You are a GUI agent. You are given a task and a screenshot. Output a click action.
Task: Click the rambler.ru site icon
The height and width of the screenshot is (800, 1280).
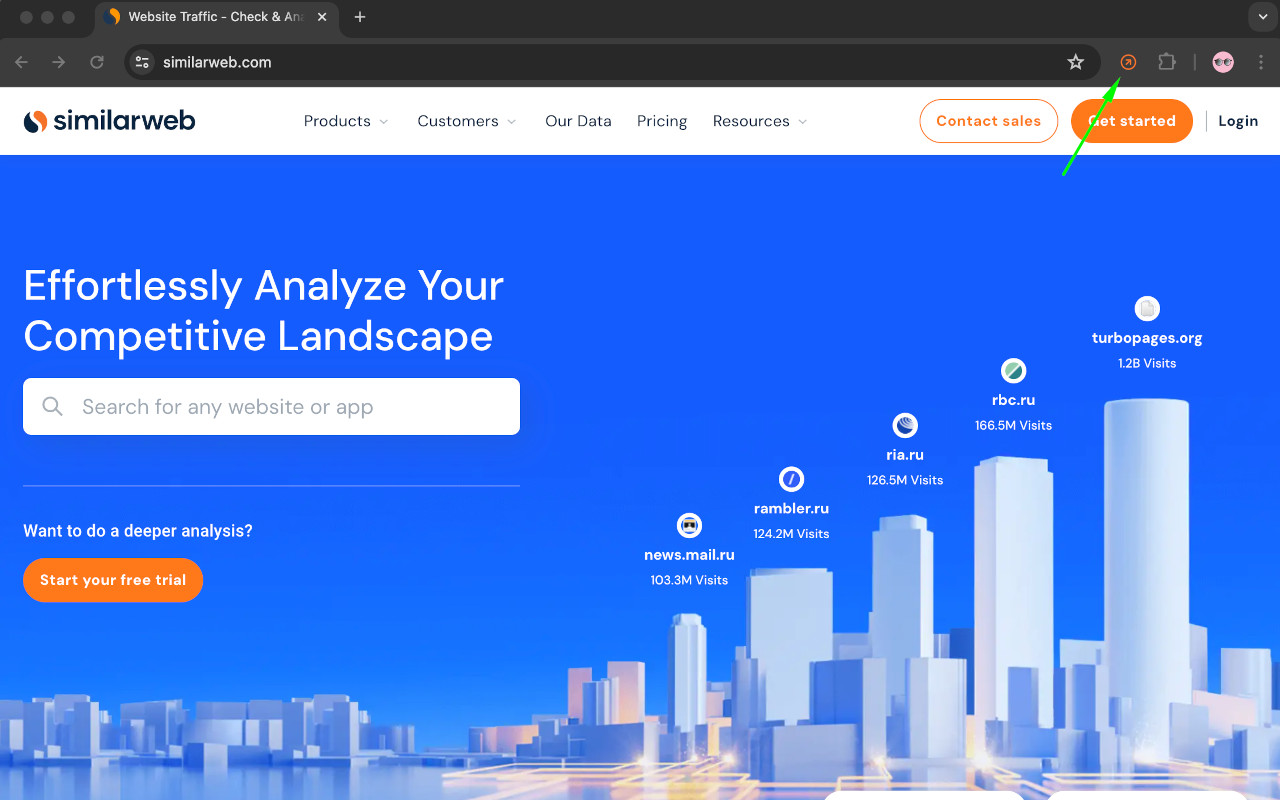tap(791, 479)
